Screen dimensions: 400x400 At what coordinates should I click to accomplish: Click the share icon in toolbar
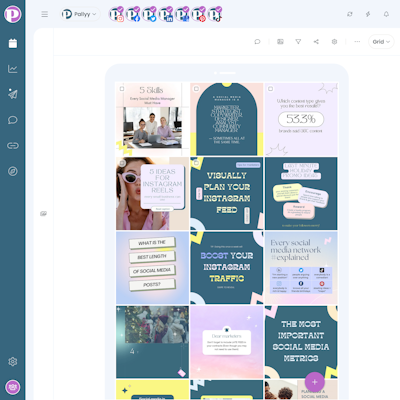tap(316, 42)
